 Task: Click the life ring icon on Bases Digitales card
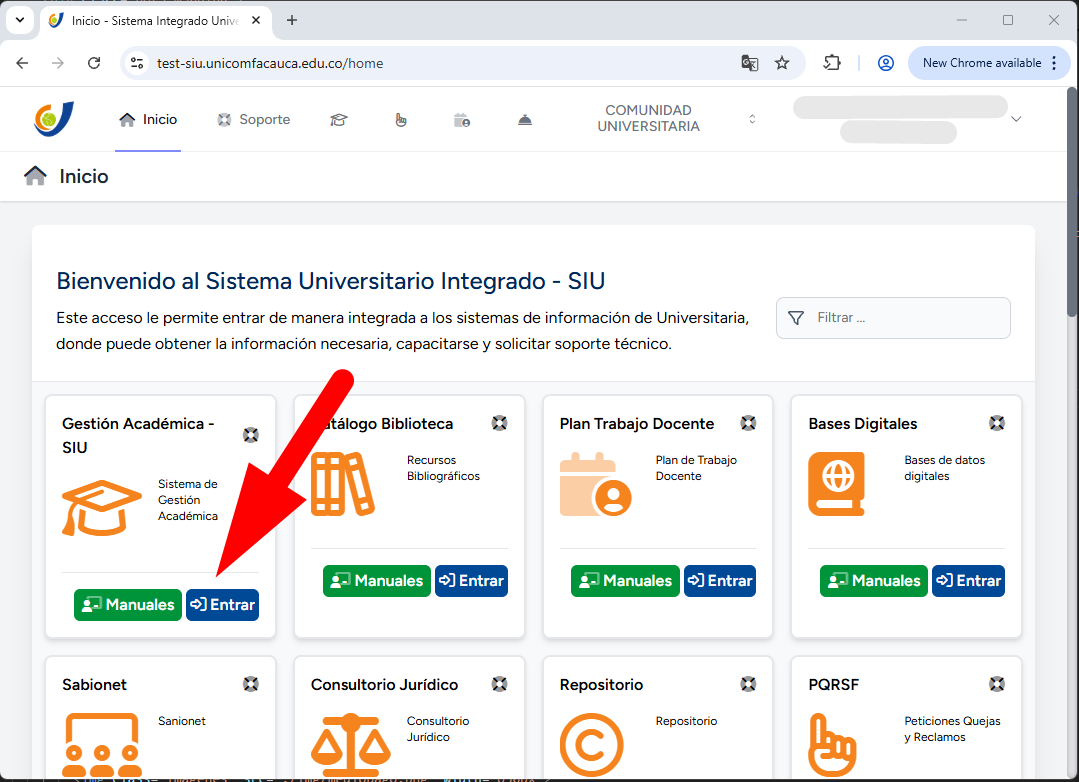pyautogui.click(x=997, y=423)
